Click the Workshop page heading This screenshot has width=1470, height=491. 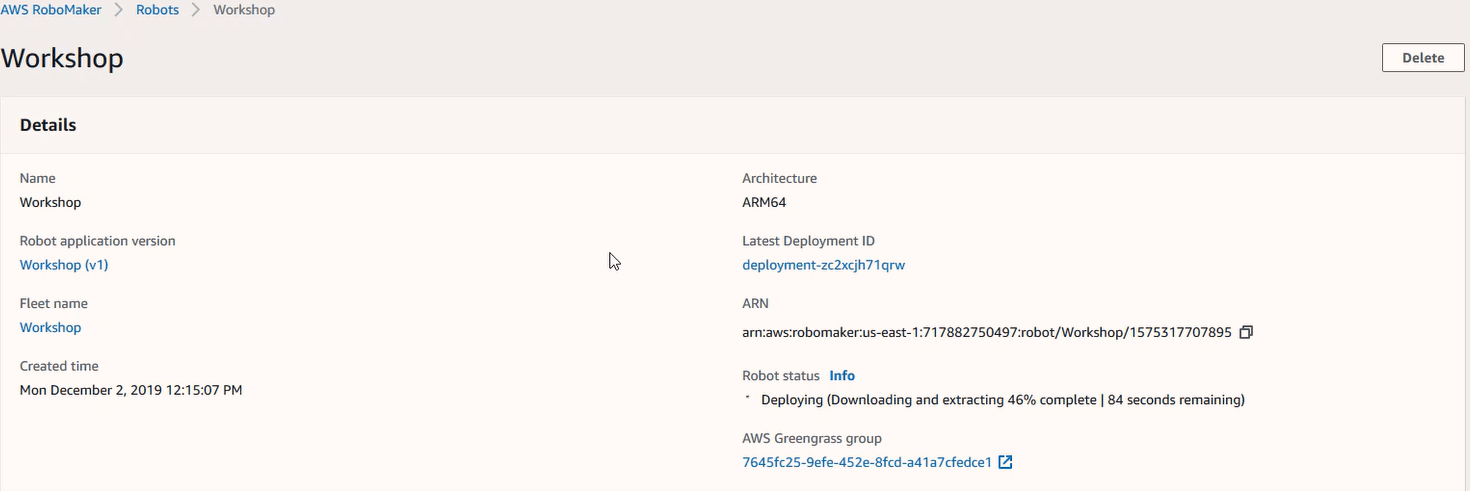click(x=62, y=58)
